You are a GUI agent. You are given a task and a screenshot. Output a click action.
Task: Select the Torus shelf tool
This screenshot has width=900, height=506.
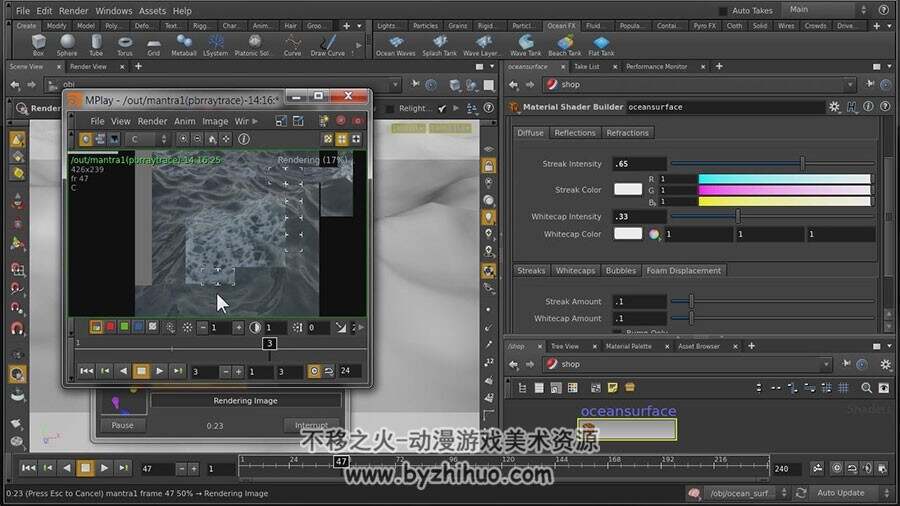125,45
